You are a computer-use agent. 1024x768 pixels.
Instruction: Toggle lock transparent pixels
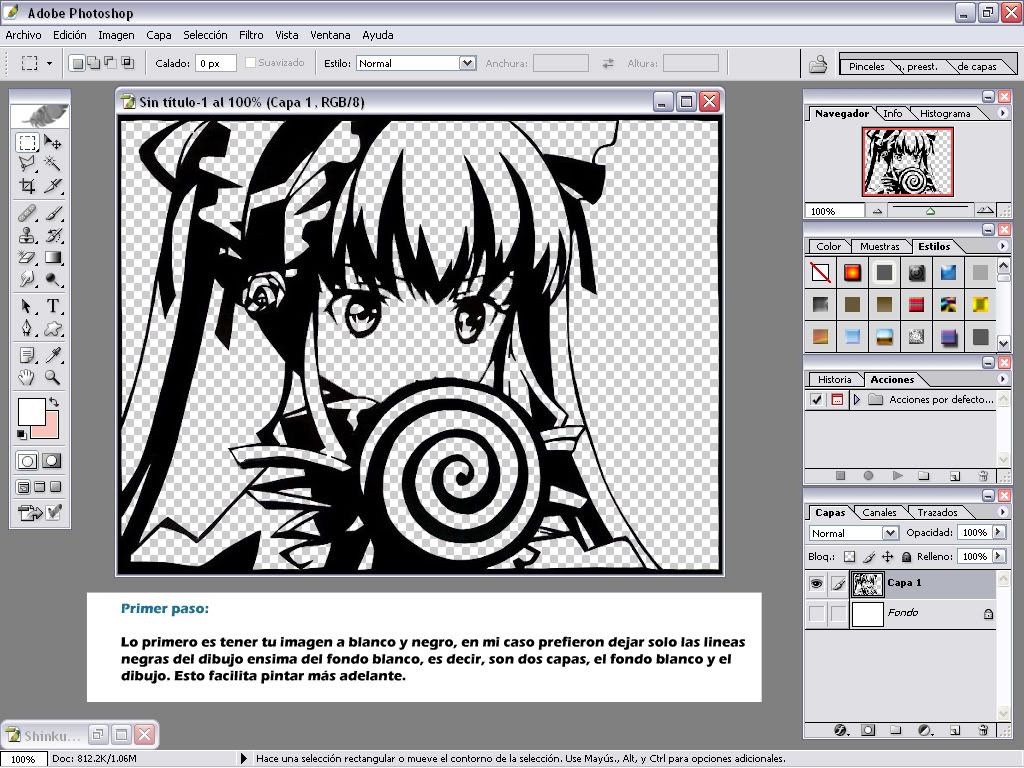tap(849, 556)
